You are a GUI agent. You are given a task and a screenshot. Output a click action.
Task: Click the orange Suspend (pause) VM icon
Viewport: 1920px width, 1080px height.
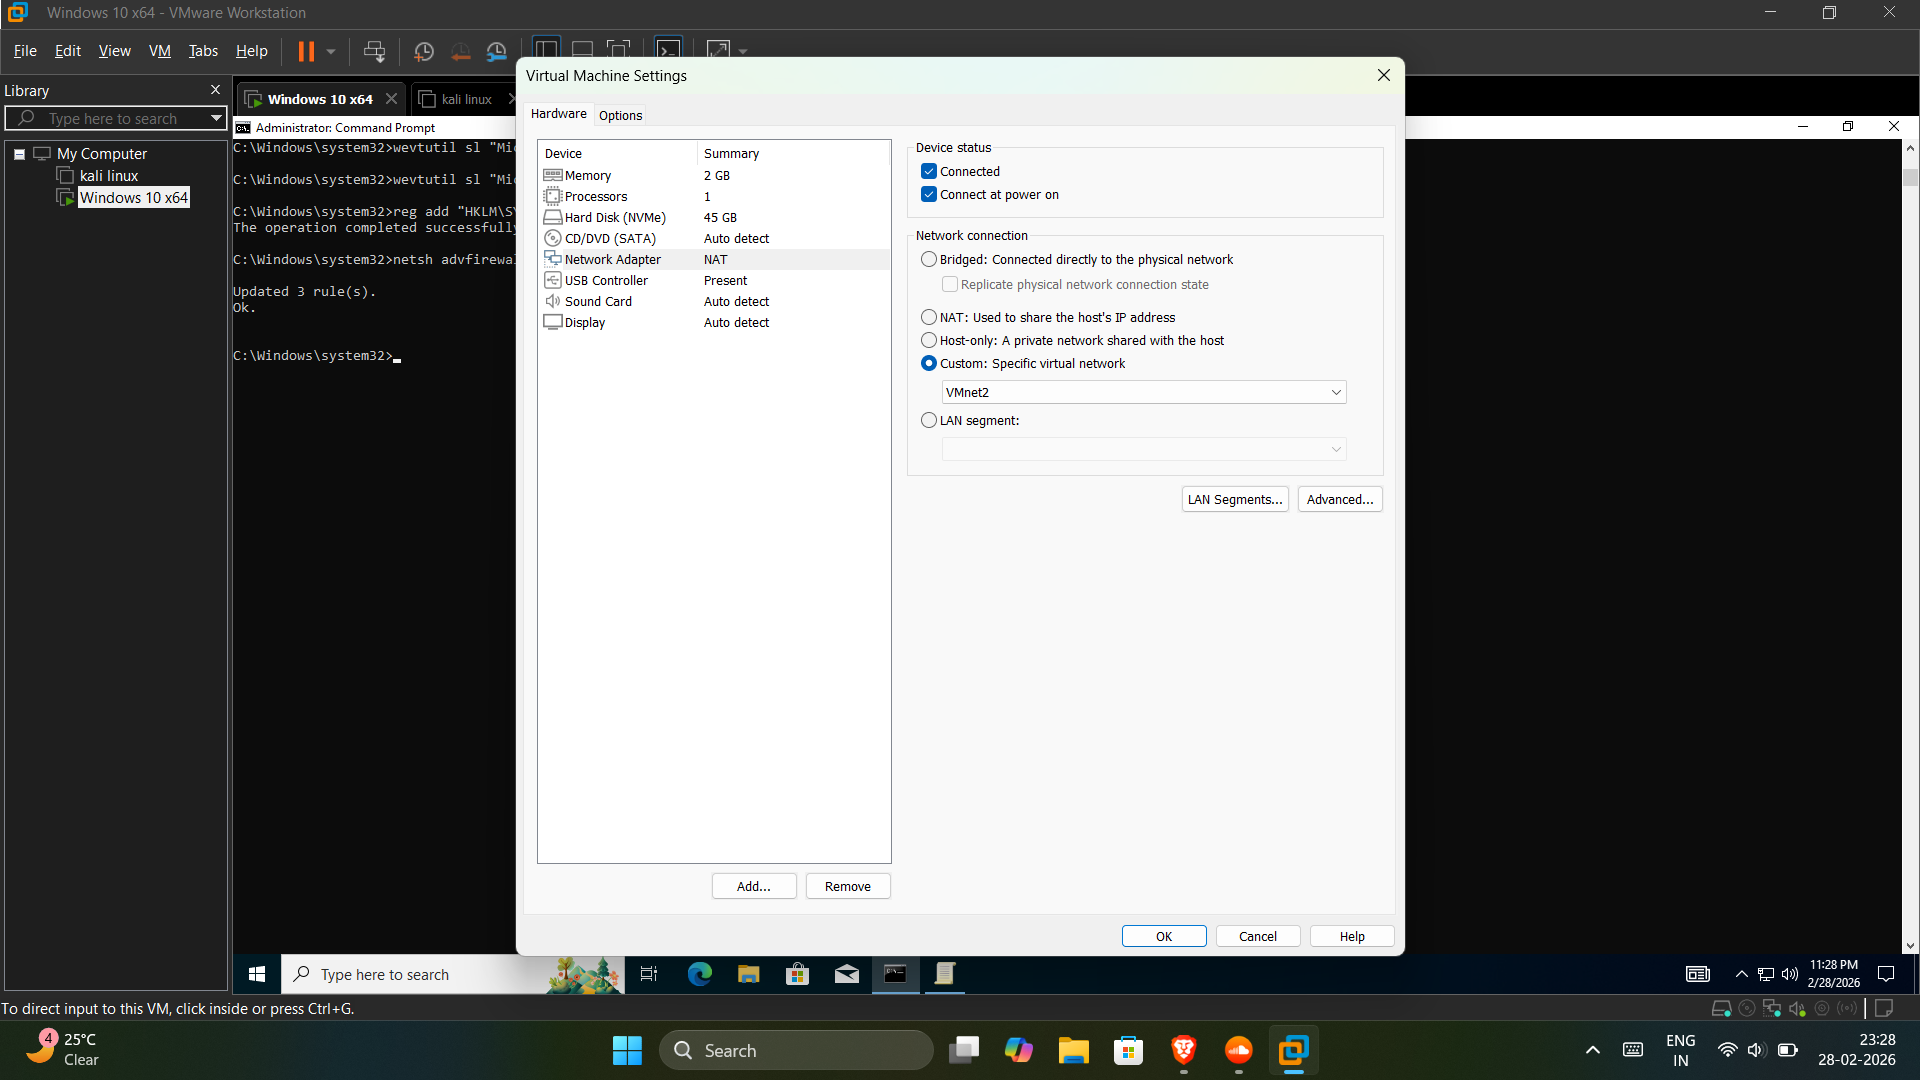(x=306, y=51)
